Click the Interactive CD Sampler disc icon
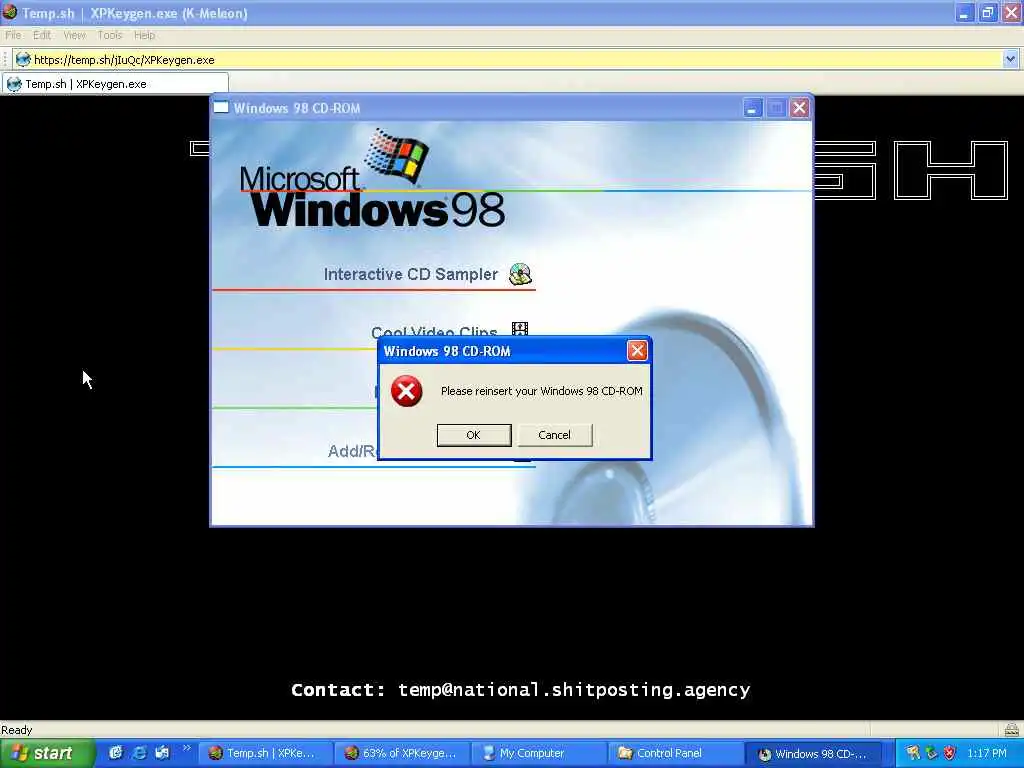The image size is (1024, 768). coord(520,274)
